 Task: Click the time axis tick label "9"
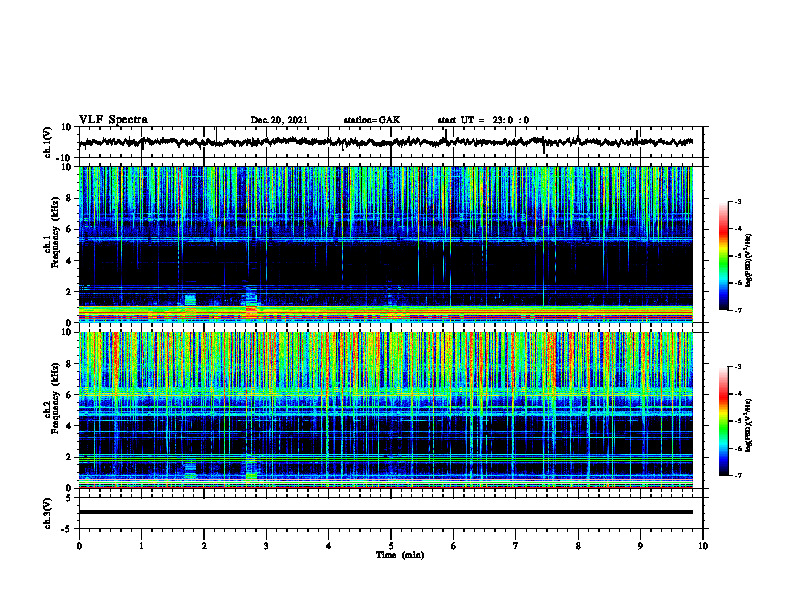pos(640,546)
